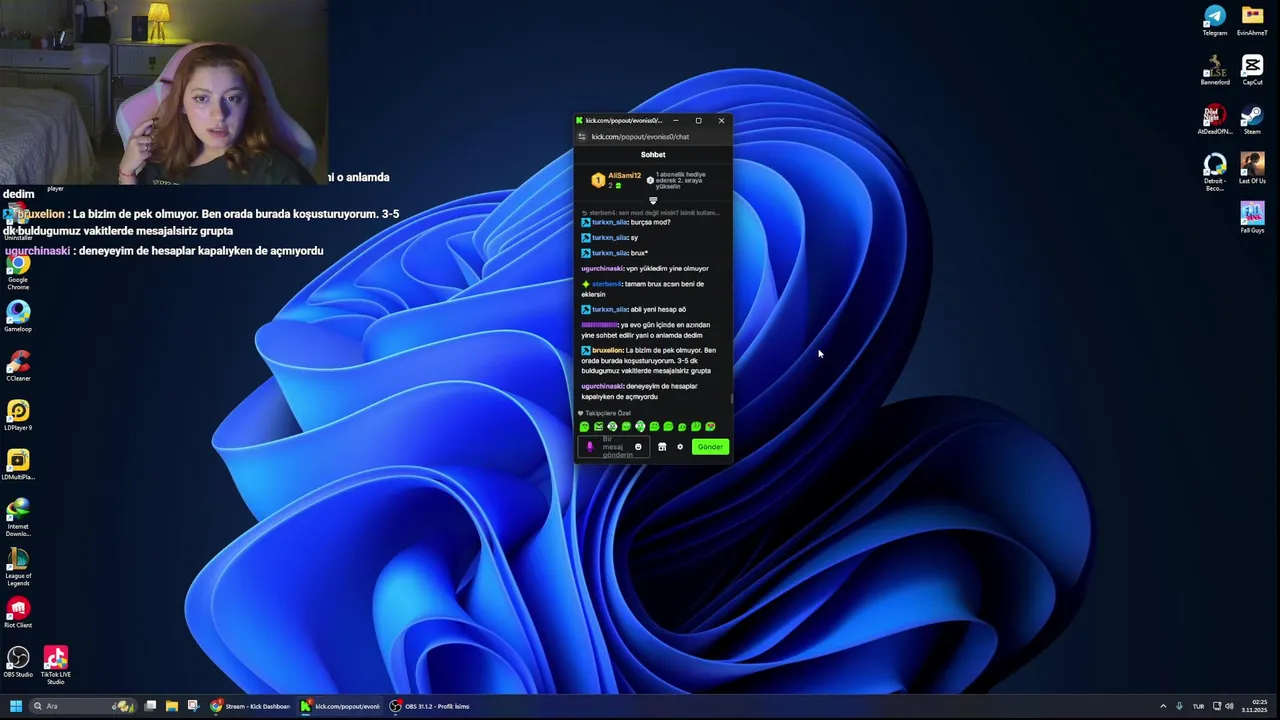Open Snipping Tool from taskbar
This screenshot has width=1280, height=720.
pos(193,706)
